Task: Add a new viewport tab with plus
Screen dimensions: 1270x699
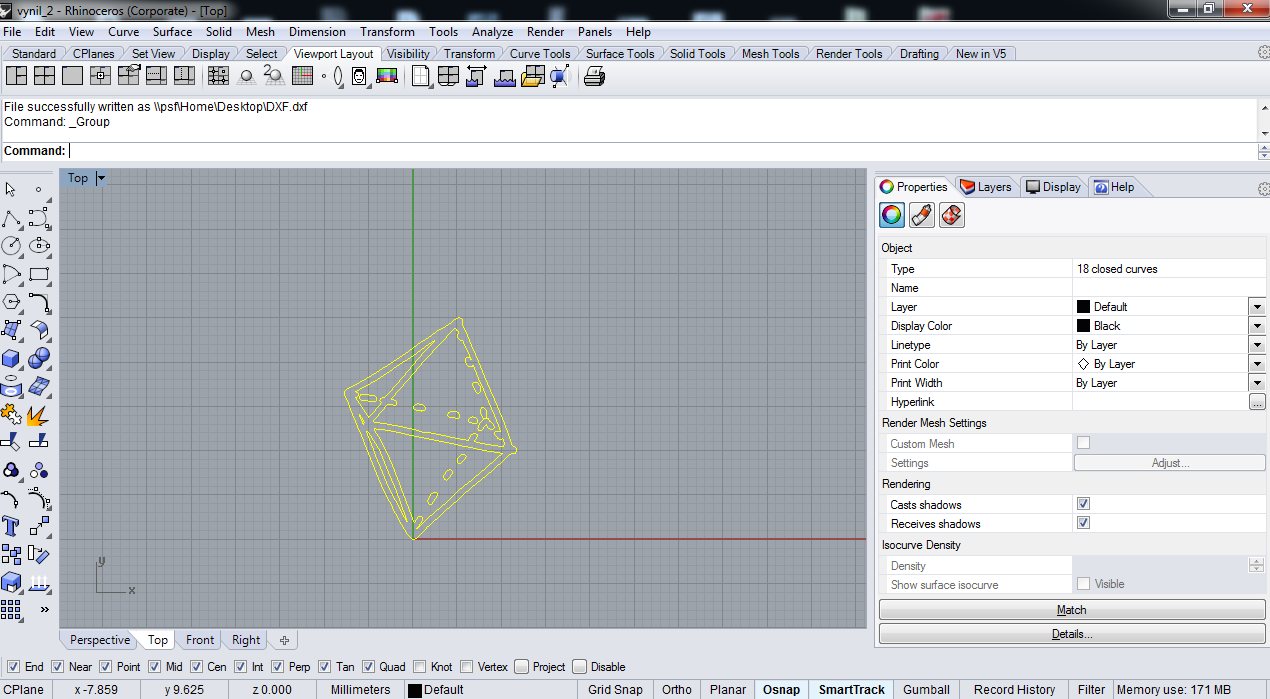Action: click(x=284, y=640)
